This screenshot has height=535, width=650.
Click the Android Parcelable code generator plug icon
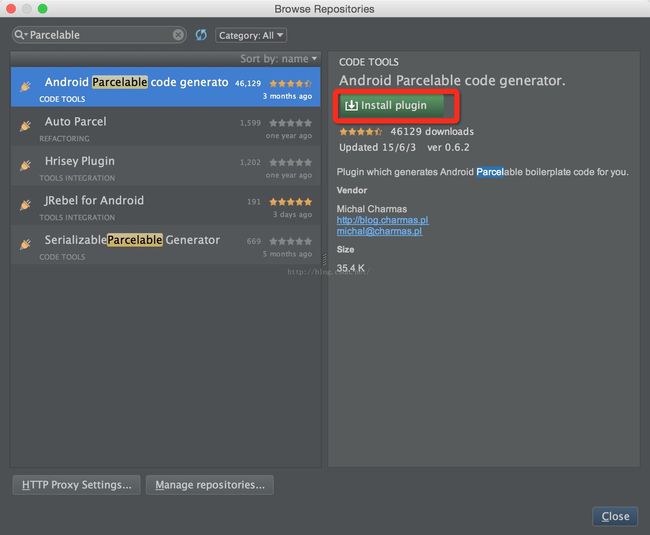point(26,86)
